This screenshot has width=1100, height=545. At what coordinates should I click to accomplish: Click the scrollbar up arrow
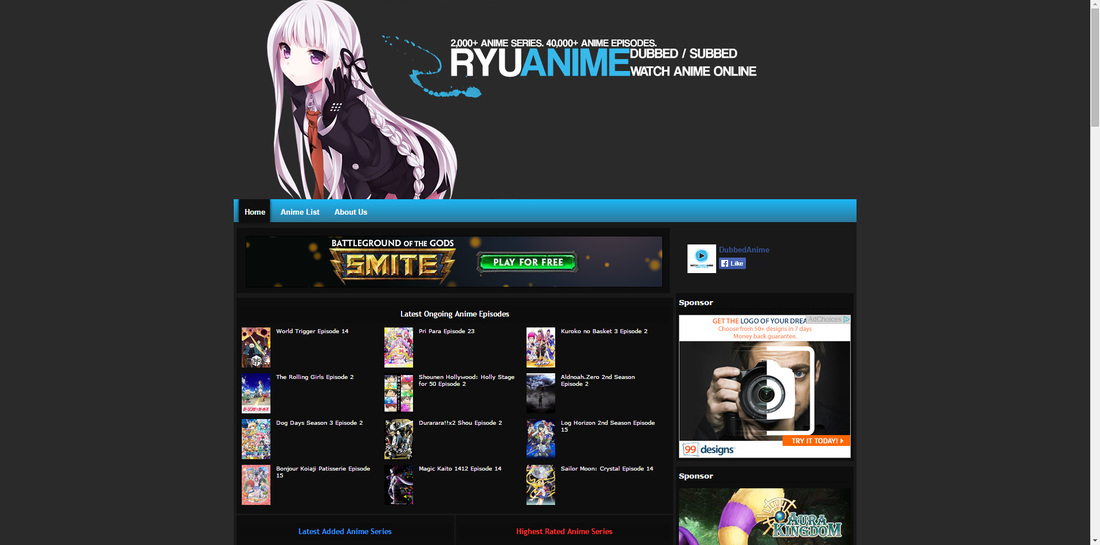coord(1094,5)
